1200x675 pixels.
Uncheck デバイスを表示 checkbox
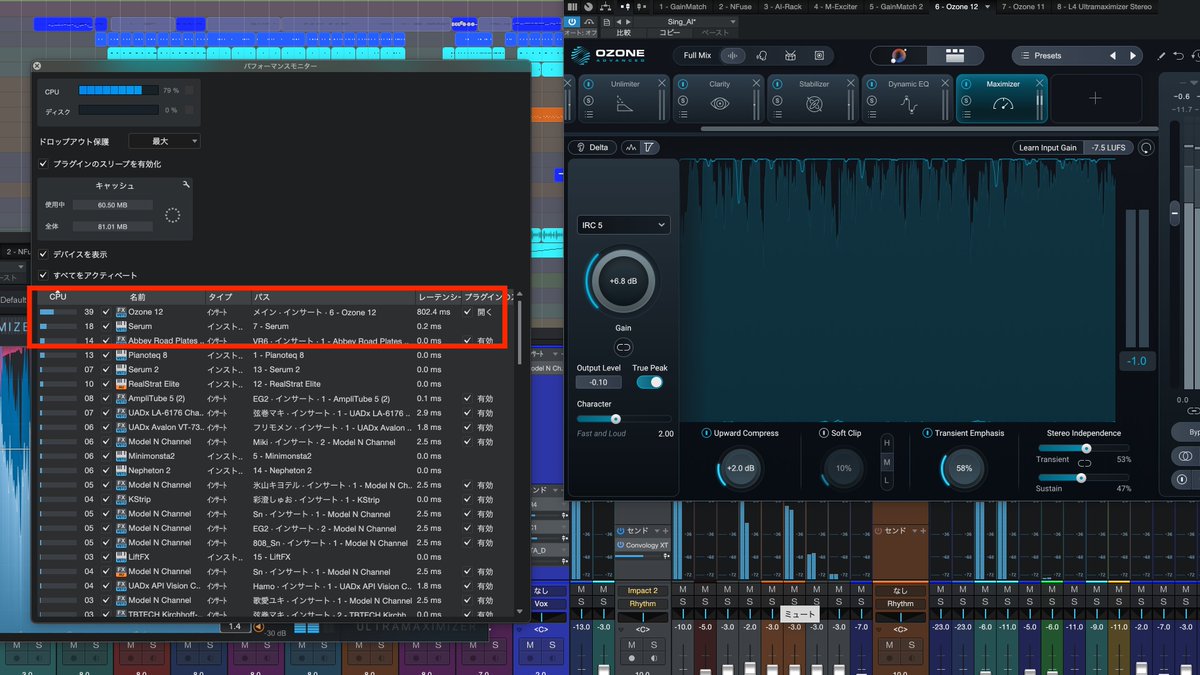click(43, 255)
